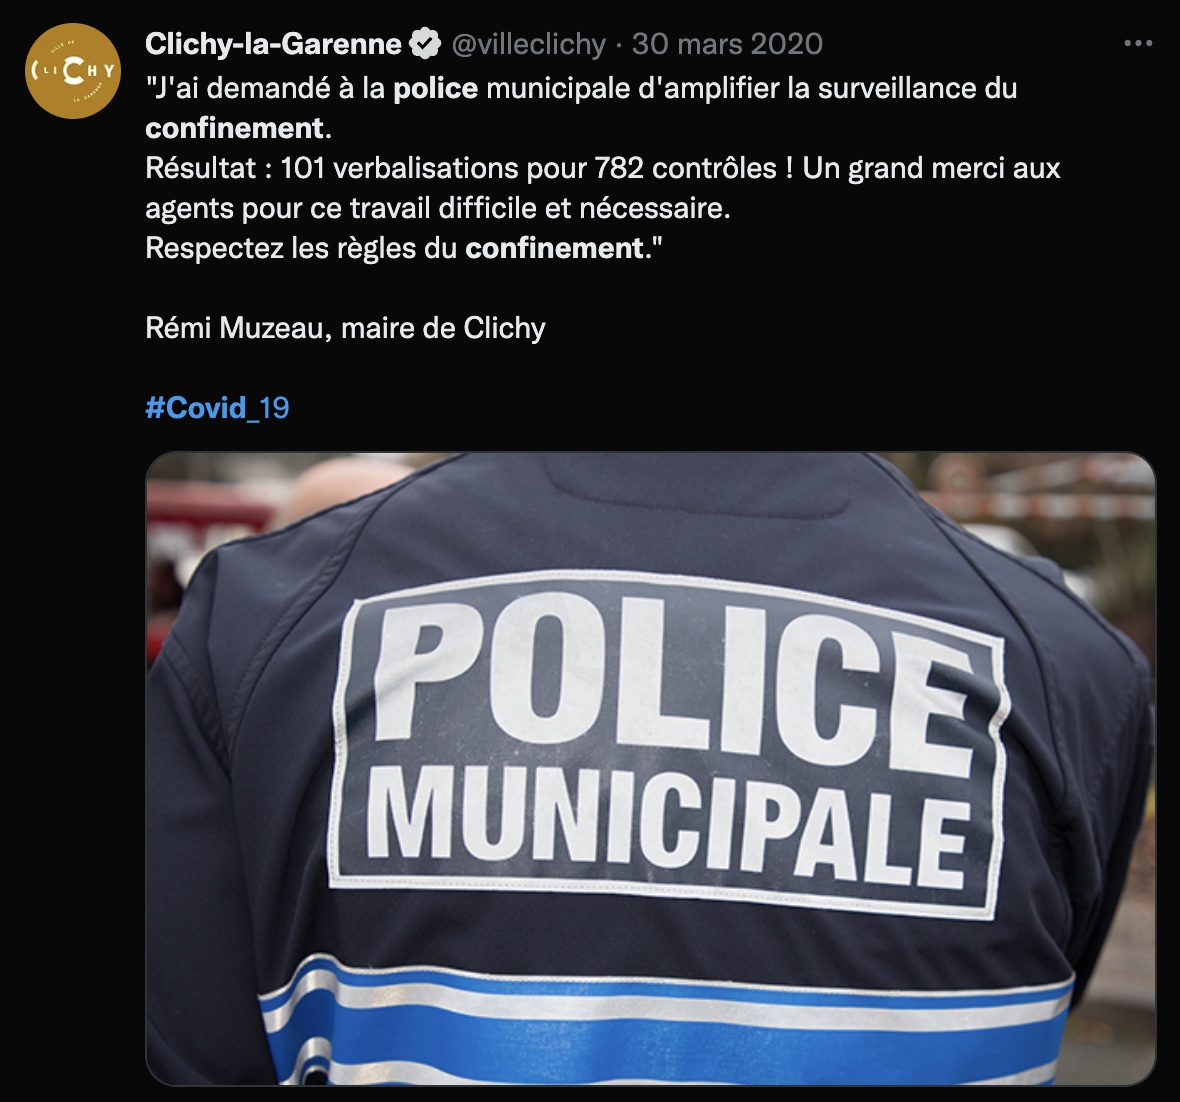The width and height of the screenshot is (1180, 1102).
Task: Open the tweet's 30 mars 2020 timestamp
Action: tap(727, 44)
